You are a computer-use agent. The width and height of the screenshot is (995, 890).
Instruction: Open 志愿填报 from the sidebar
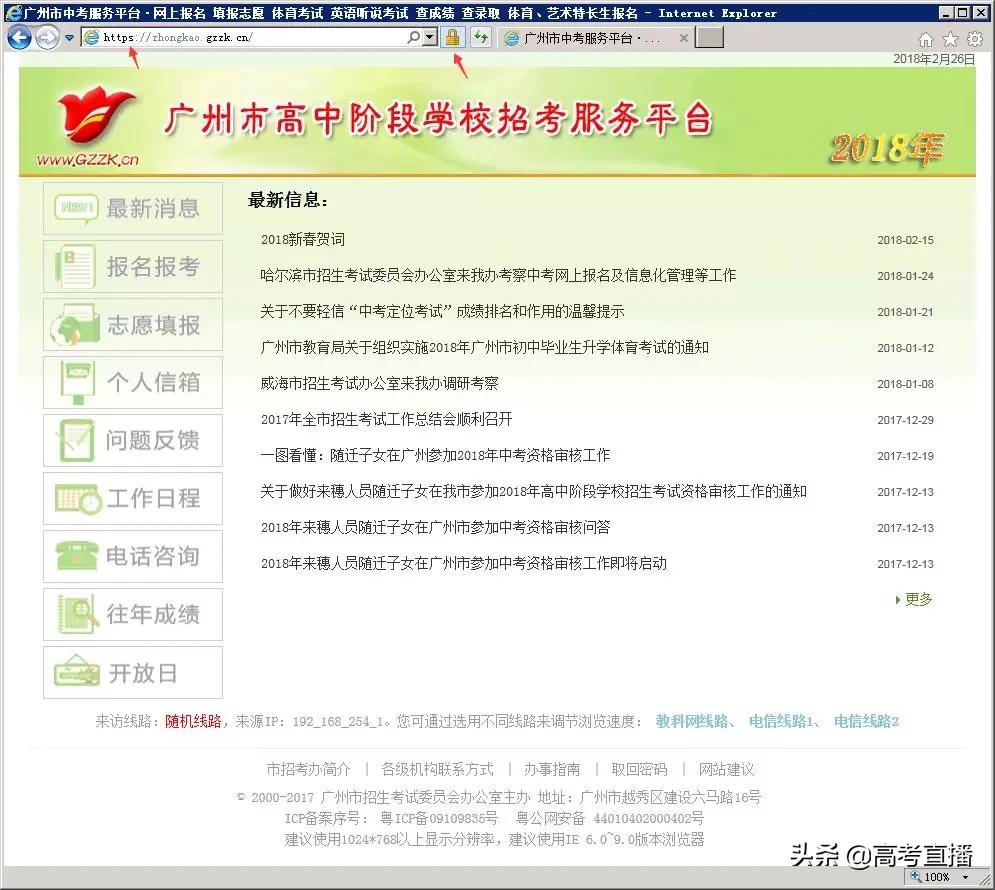132,324
